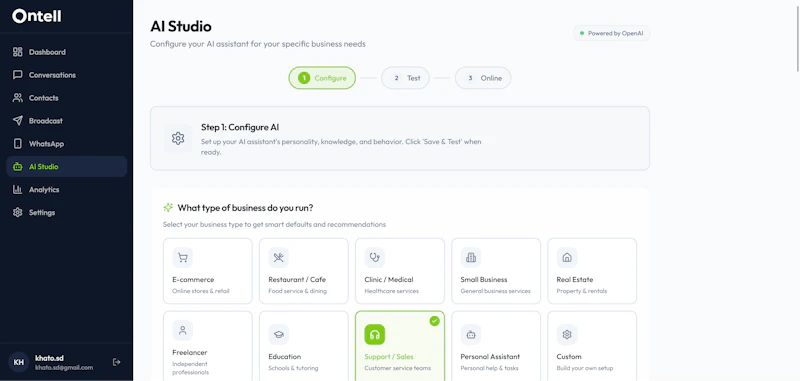800x381 pixels.
Task: Go to the Online step
Action: pyautogui.click(x=483, y=78)
